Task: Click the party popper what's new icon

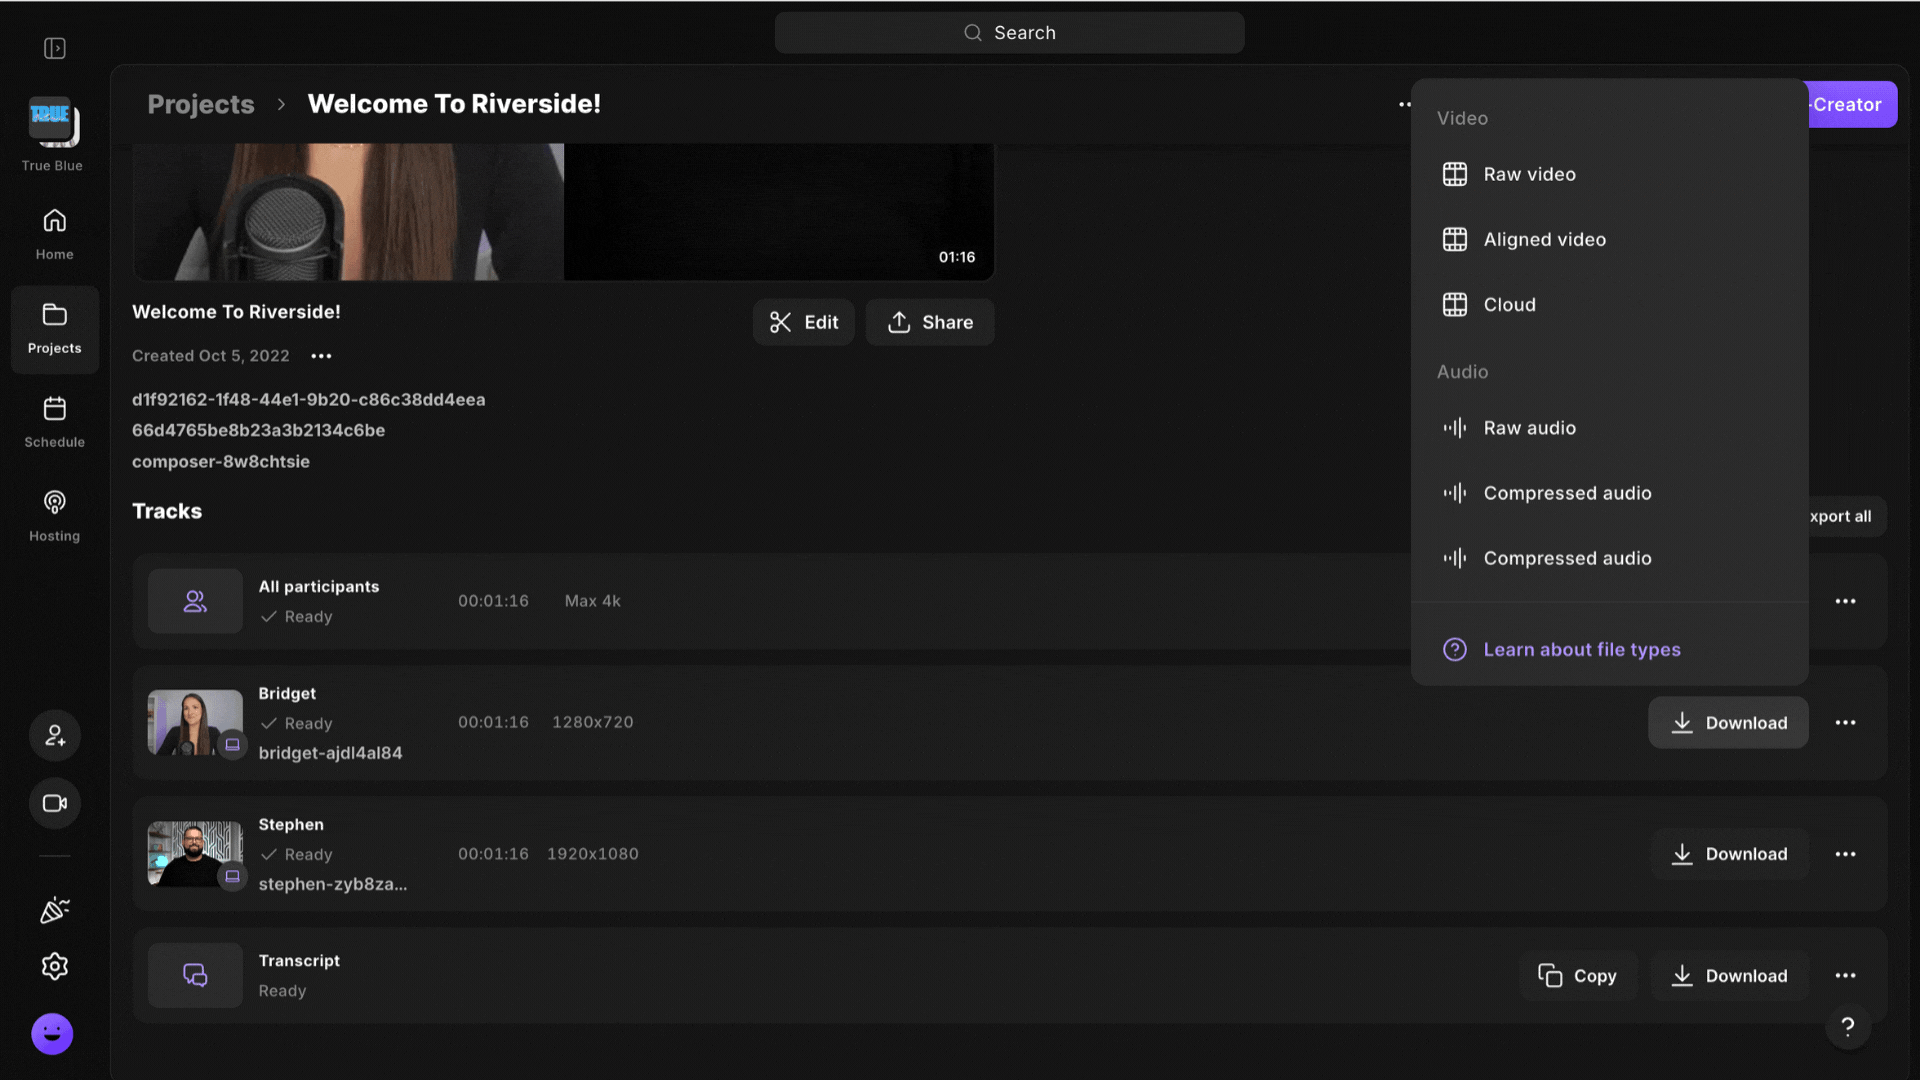Action: (55, 910)
